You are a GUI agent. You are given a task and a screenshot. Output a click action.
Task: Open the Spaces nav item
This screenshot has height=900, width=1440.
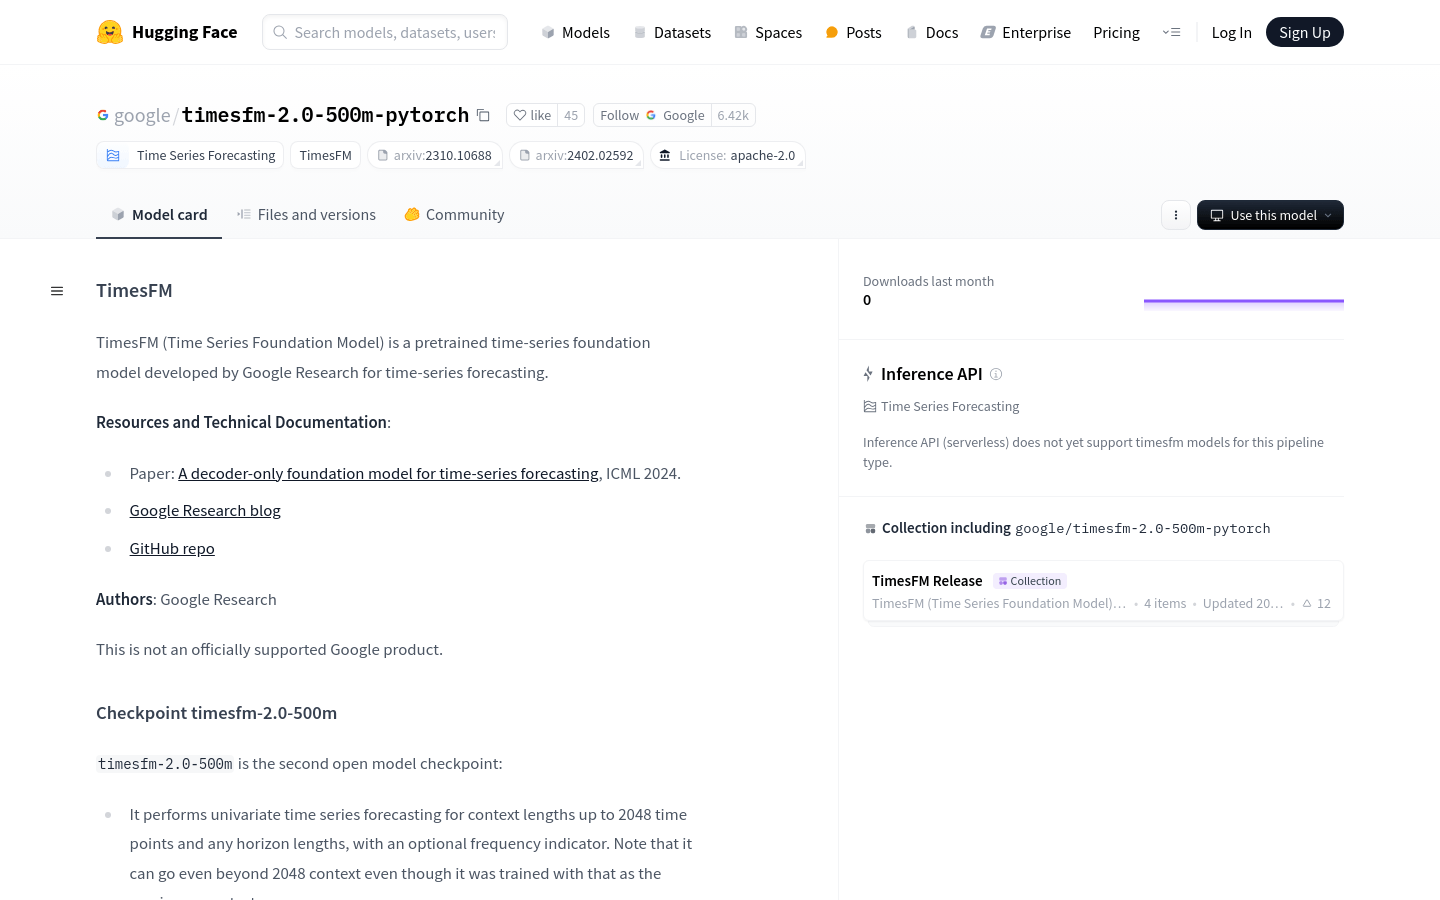tap(768, 32)
